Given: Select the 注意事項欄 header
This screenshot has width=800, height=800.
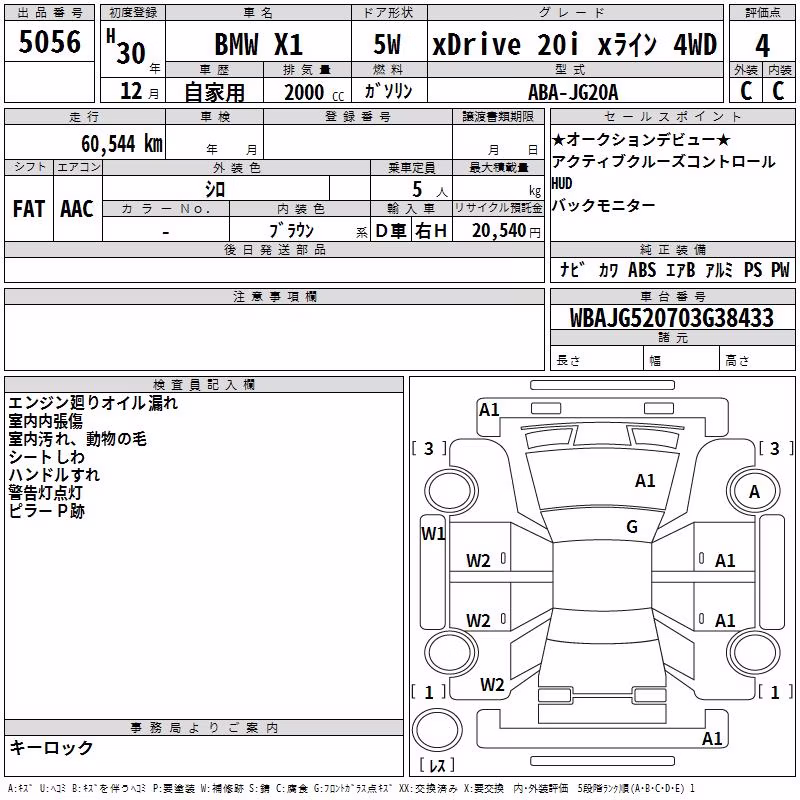Looking at the screenshot, I should (x=274, y=296).
